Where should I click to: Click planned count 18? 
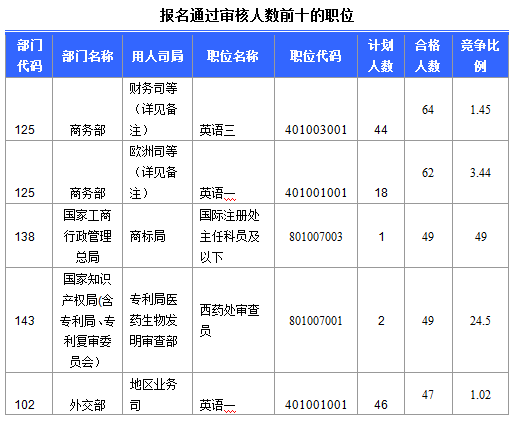[x=381, y=193]
